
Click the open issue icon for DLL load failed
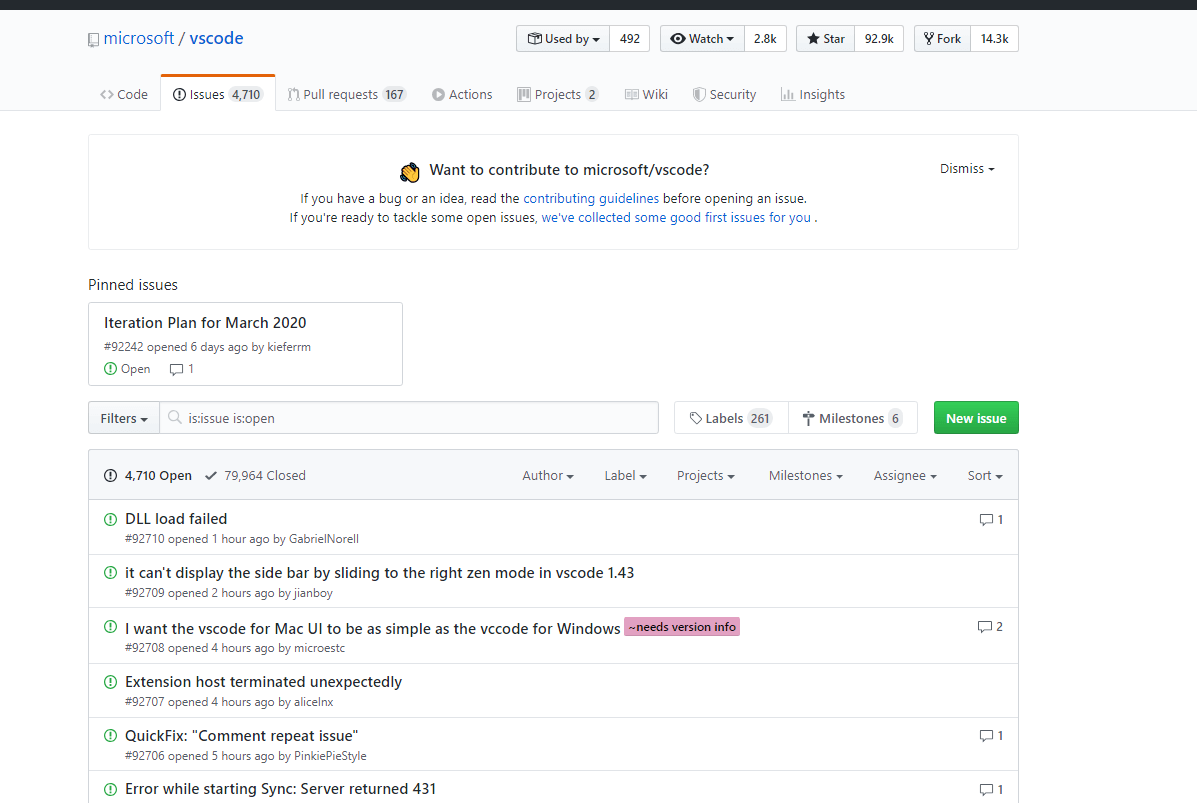coord(110,519)
